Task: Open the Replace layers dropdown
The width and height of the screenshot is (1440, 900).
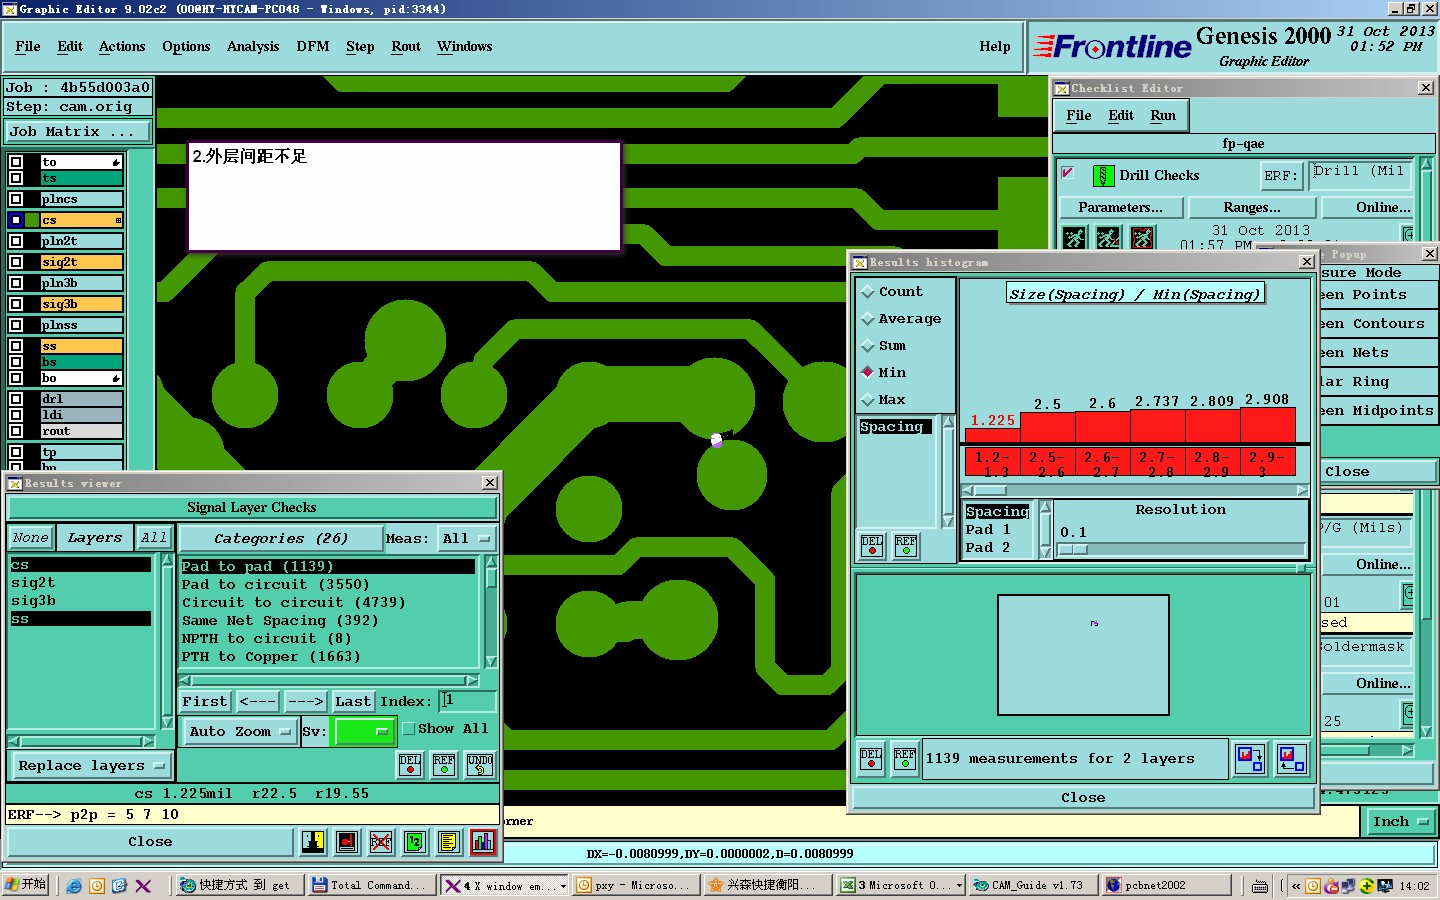Action: point(91,766)
